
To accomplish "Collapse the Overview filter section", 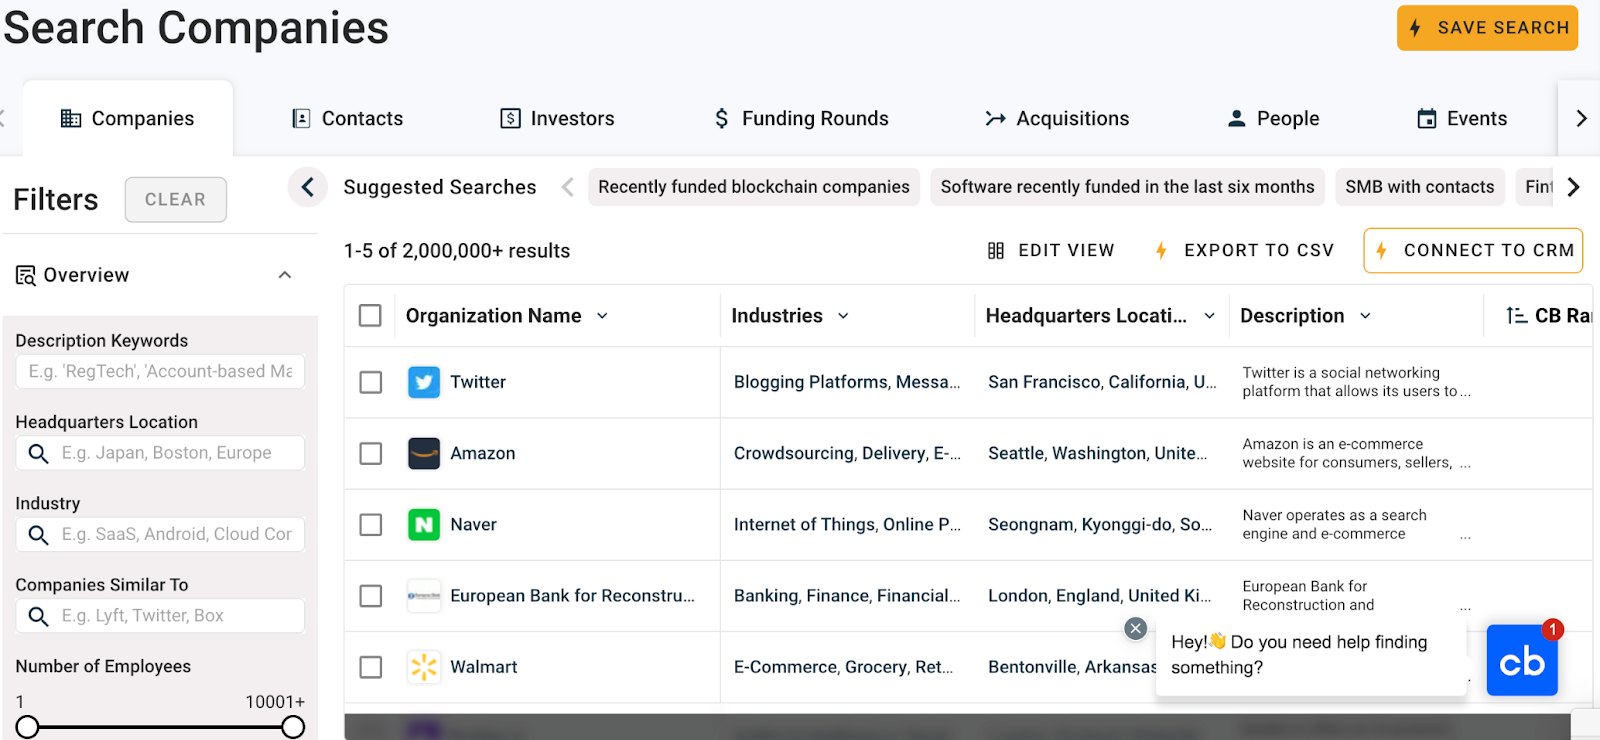I will (285, 275).
